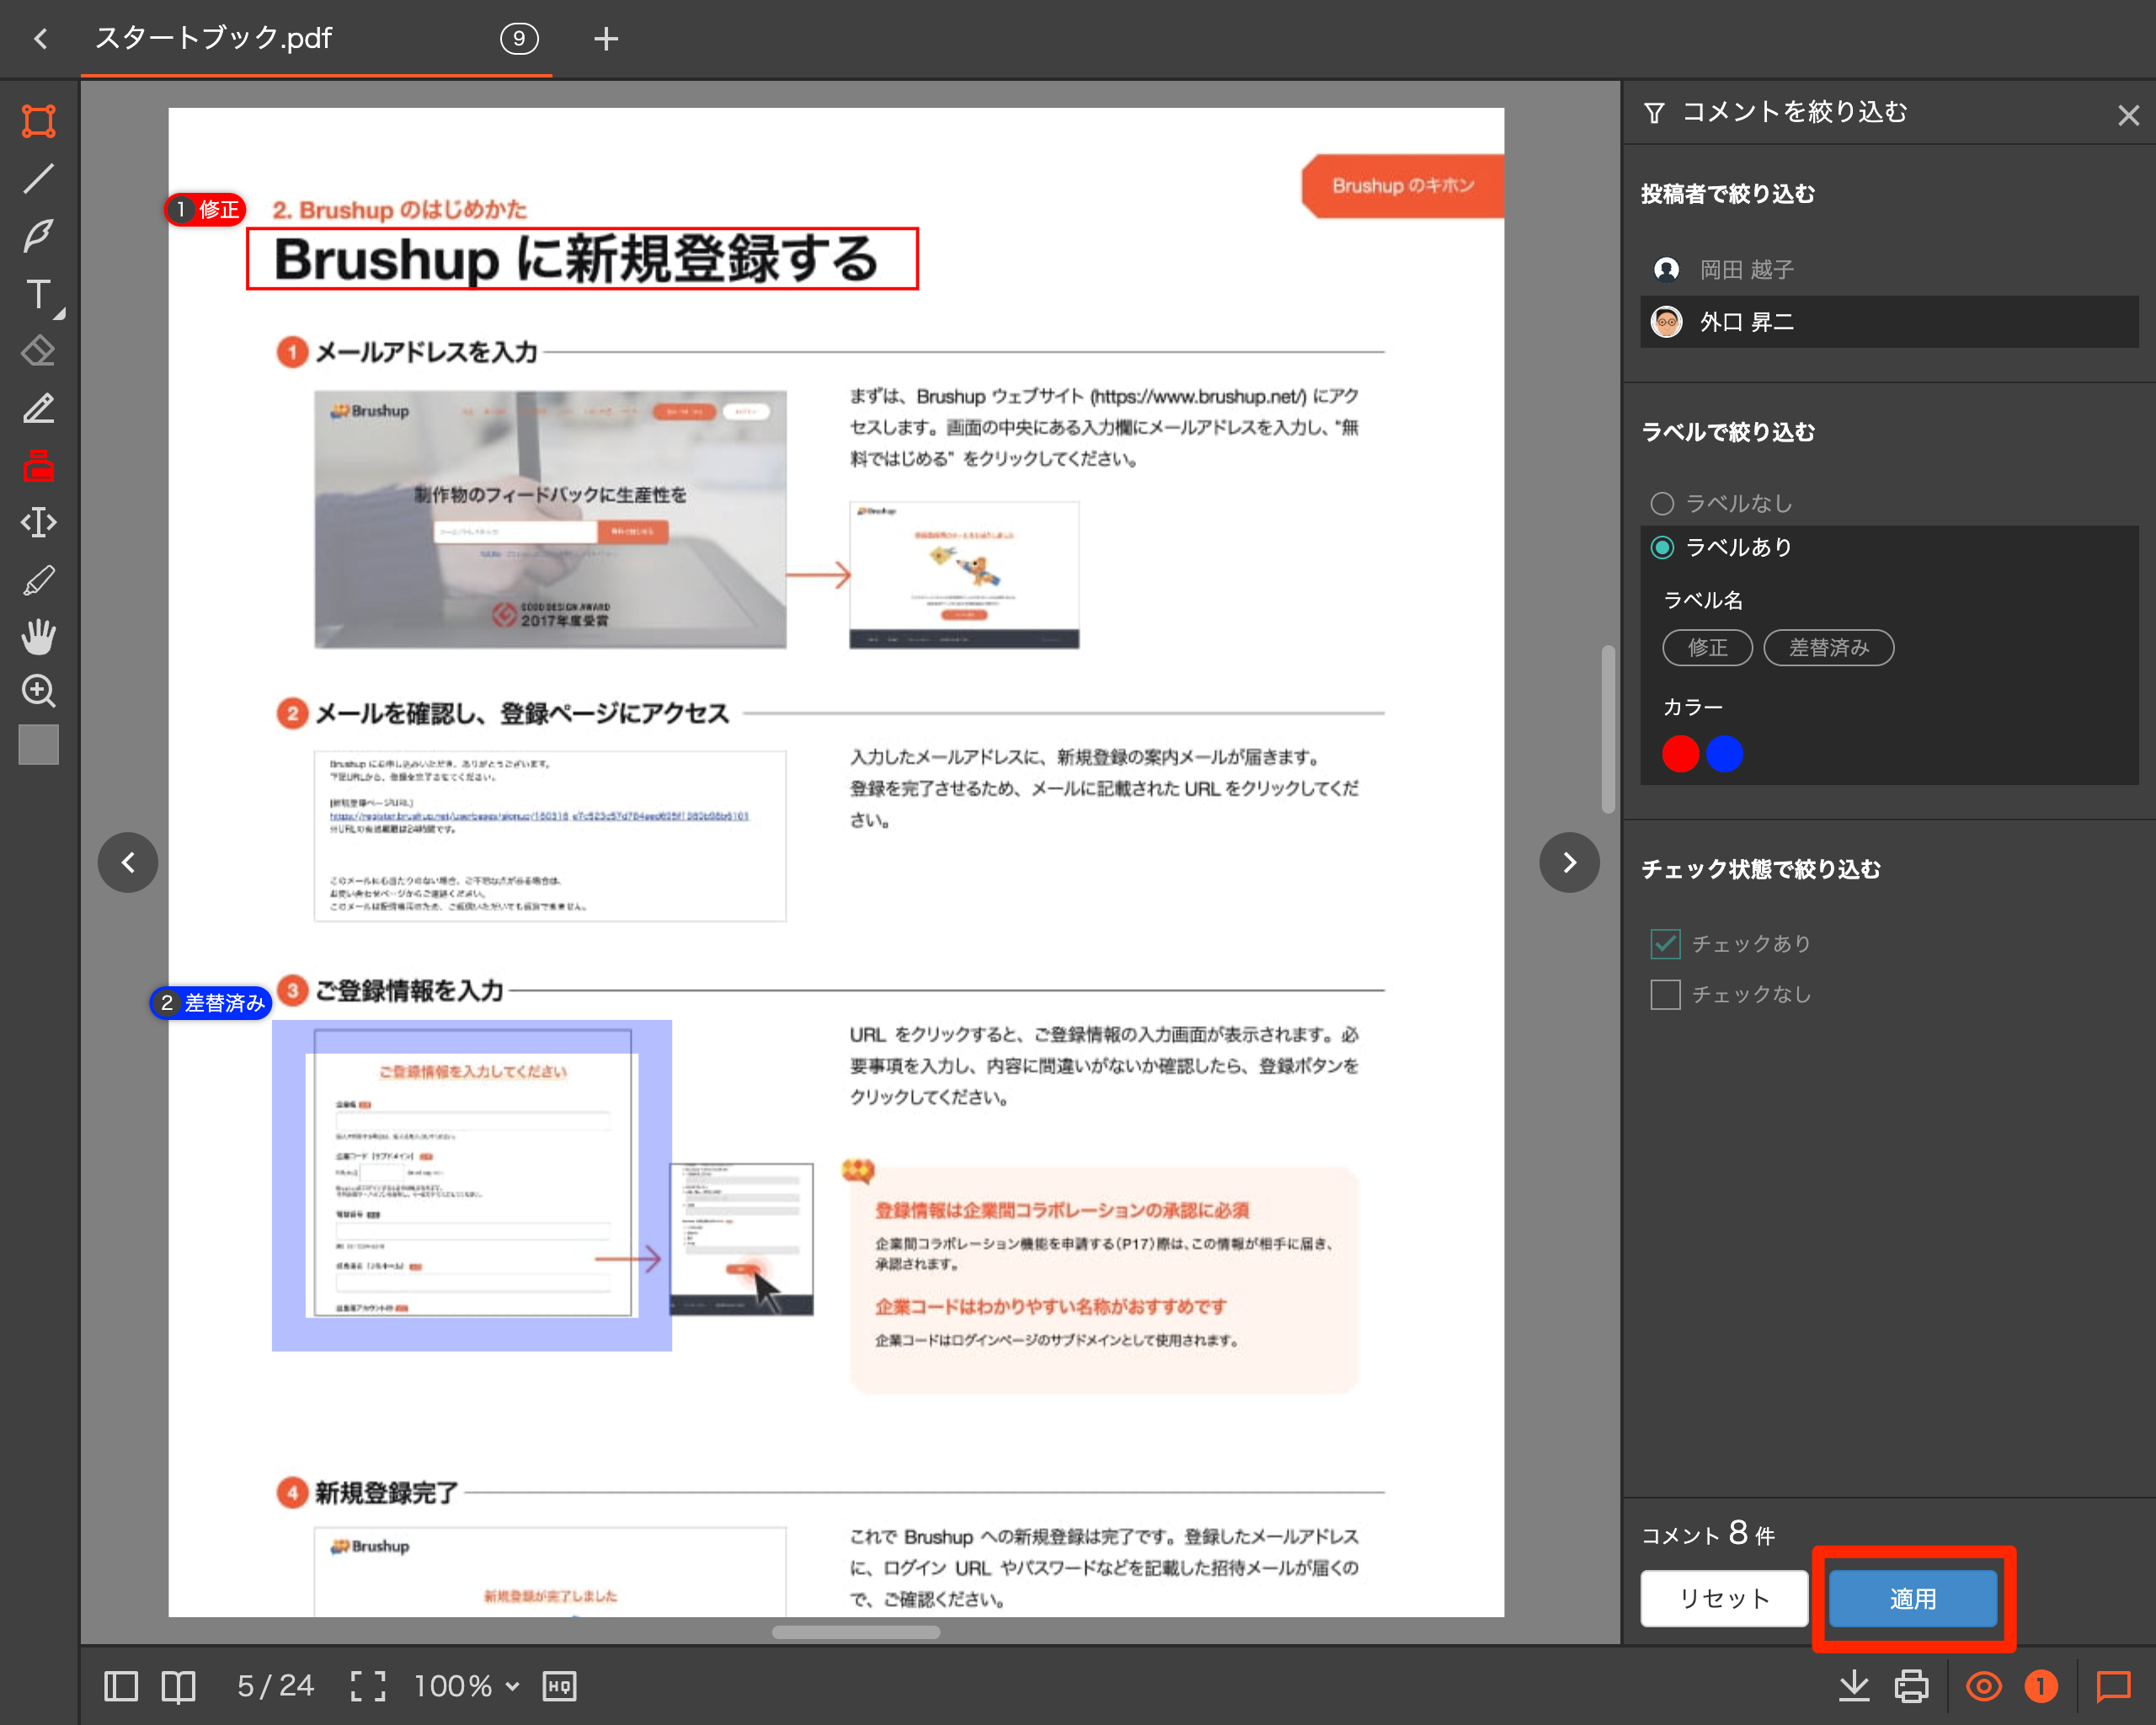
Task: Click the orange 1 filter badge
Action: 2041,1687
